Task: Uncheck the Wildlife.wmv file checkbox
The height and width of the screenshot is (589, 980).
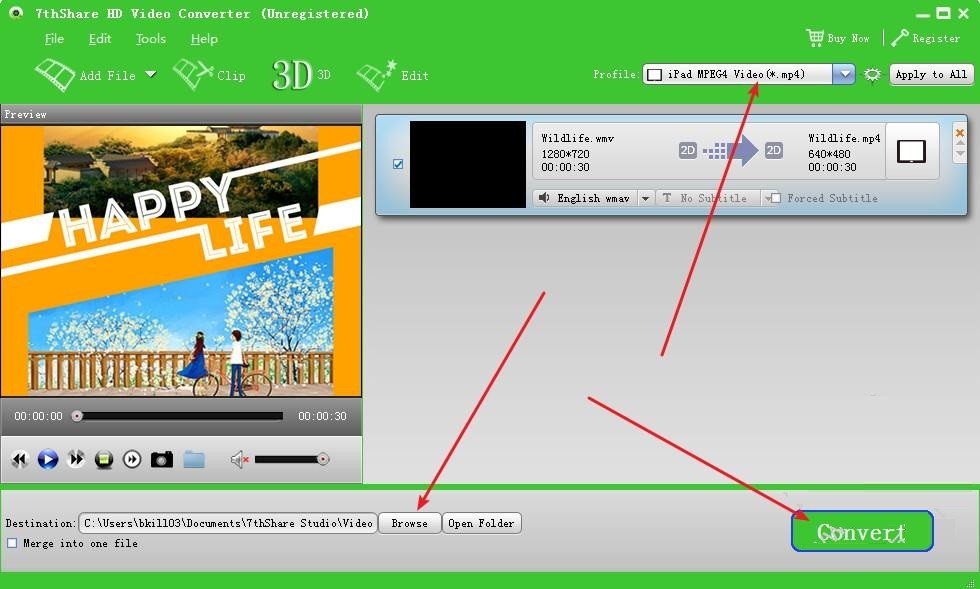Action: click(x=398, y=164)
